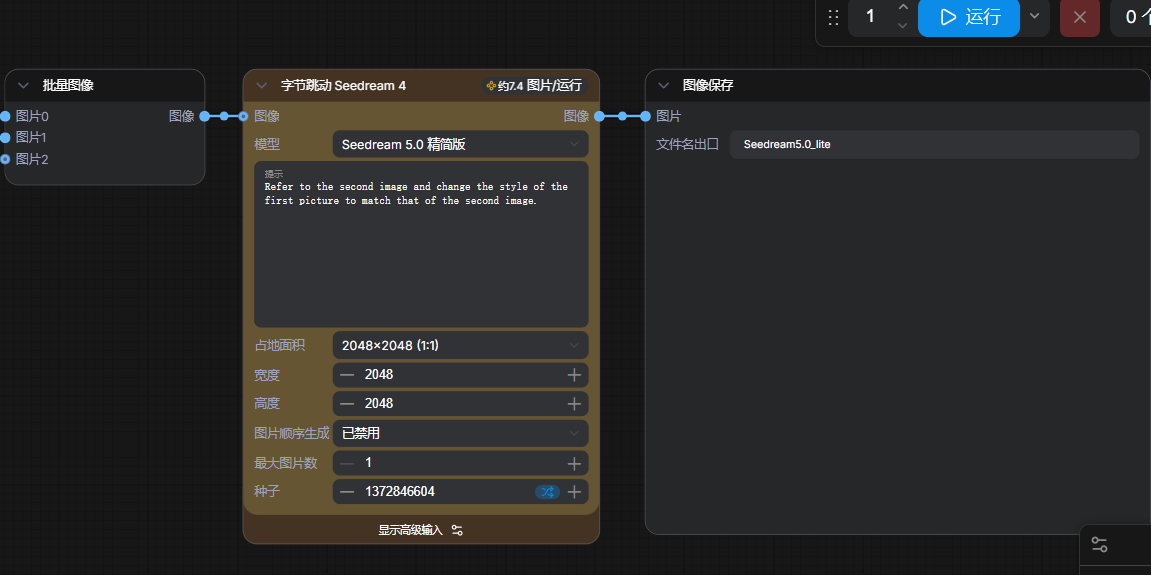Image resolution: width=1151 pixels, height=575 pixels.
Task: Increase the run batch count arrow
Action: tap(903, 7)
